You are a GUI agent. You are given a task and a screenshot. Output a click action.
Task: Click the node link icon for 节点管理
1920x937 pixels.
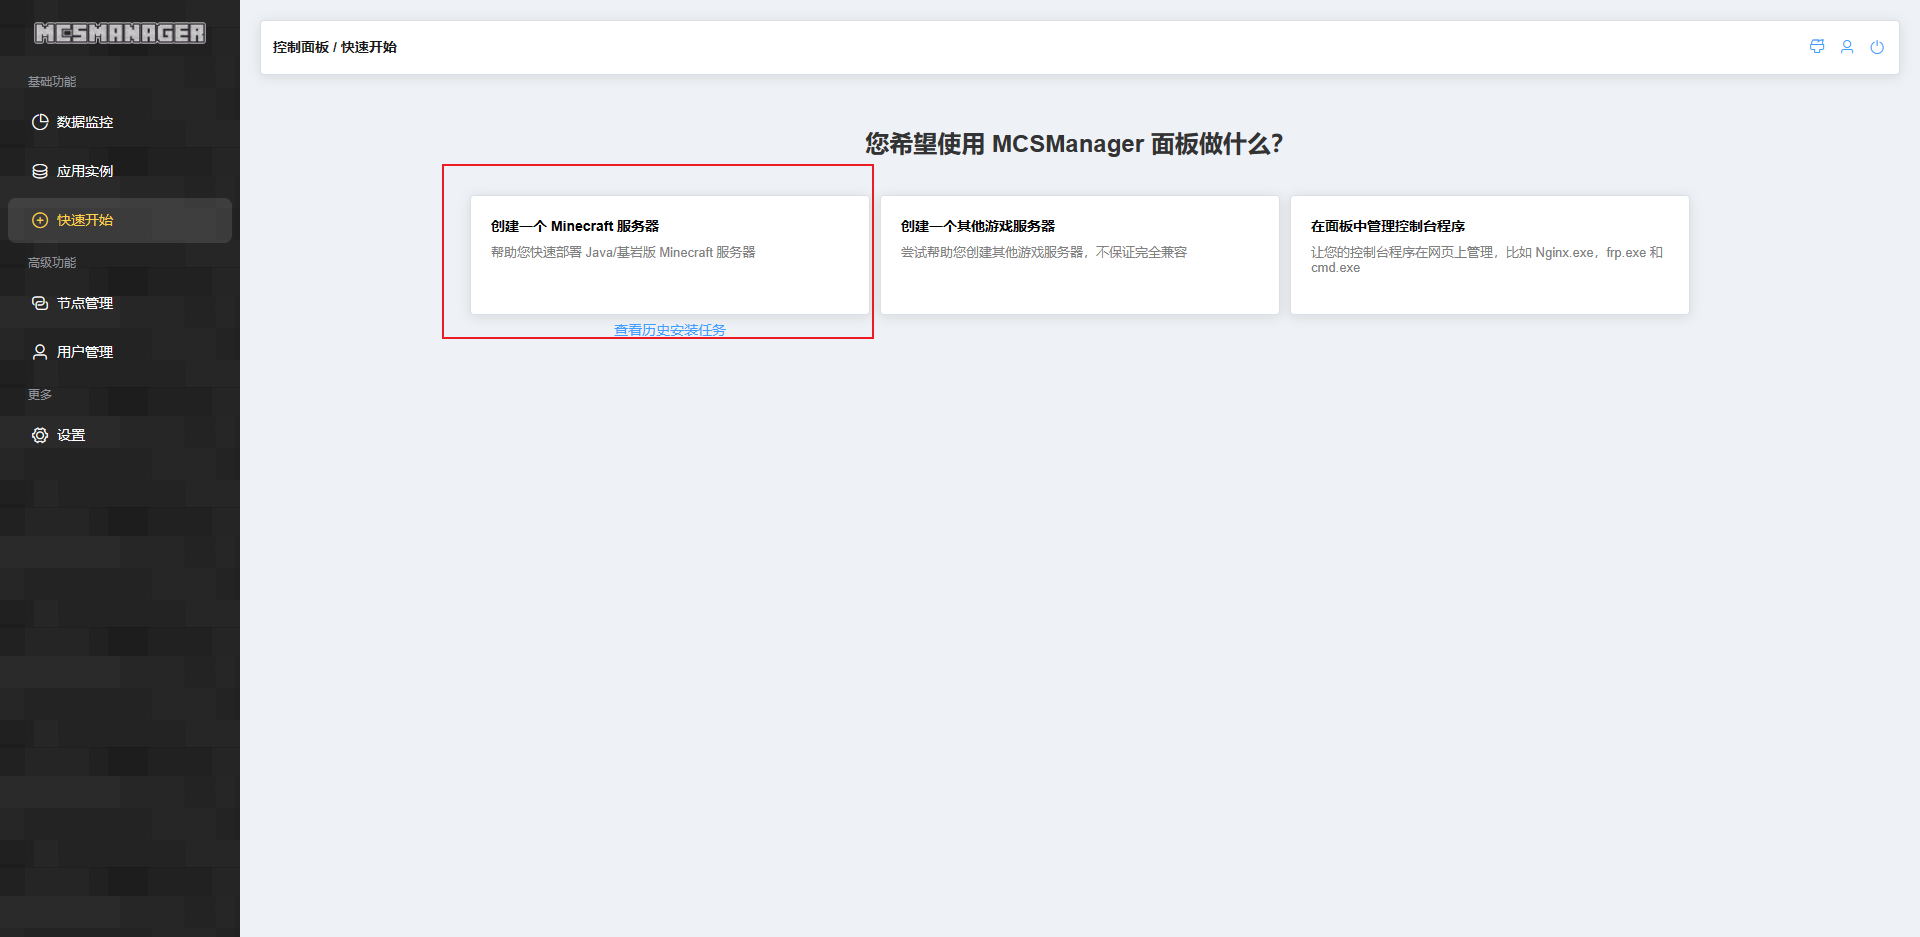click(x=40, y=303)
